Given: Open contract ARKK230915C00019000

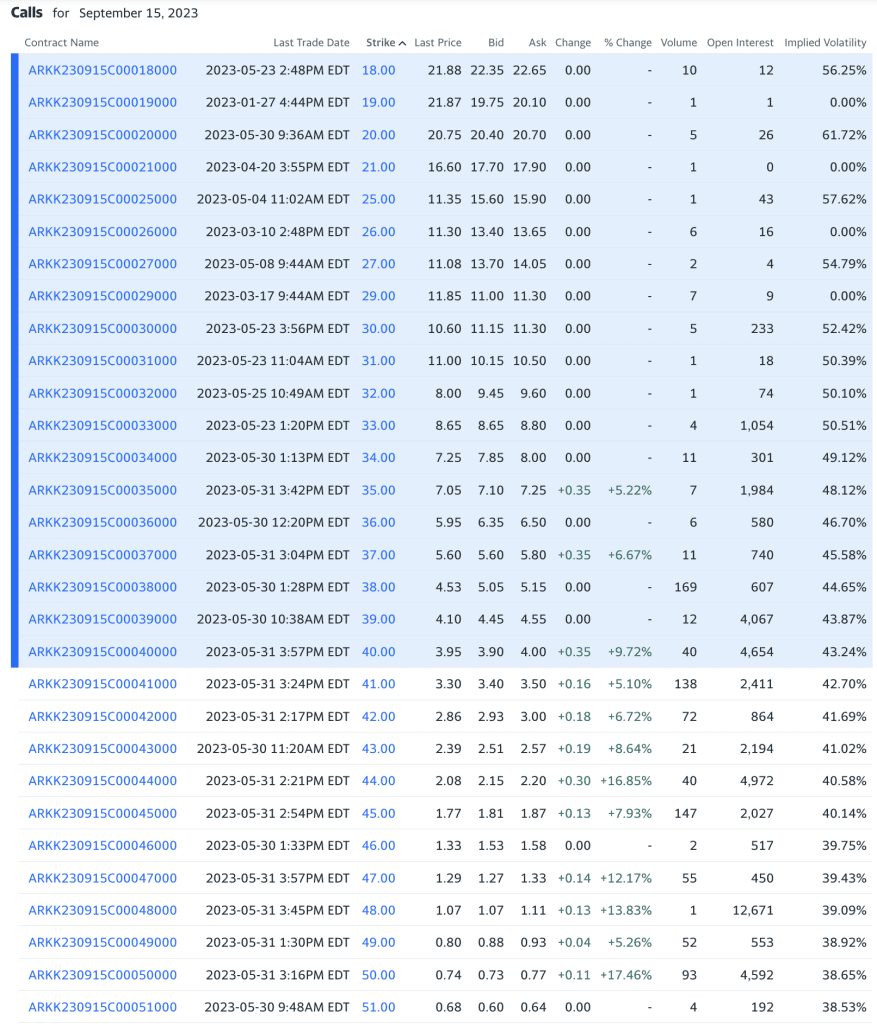Looking at the screenshot, I should (x=103, y=103).
